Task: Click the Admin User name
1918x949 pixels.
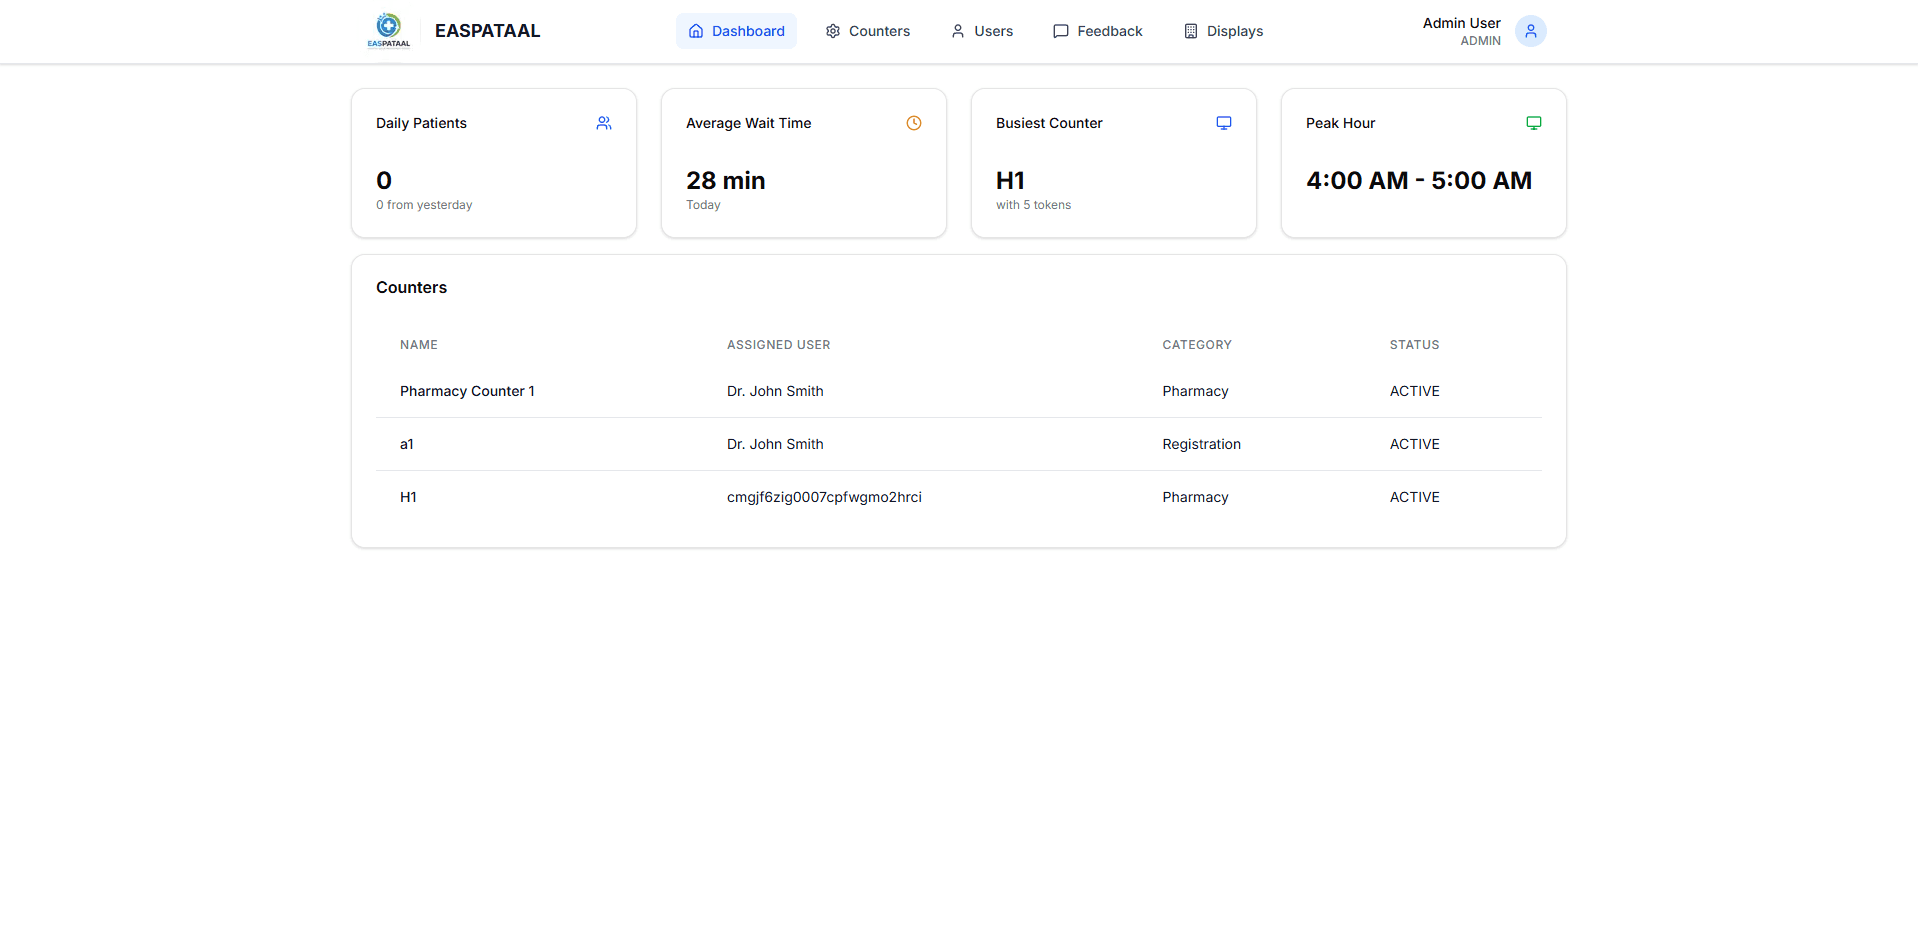Action: (x=1461, y=22)
